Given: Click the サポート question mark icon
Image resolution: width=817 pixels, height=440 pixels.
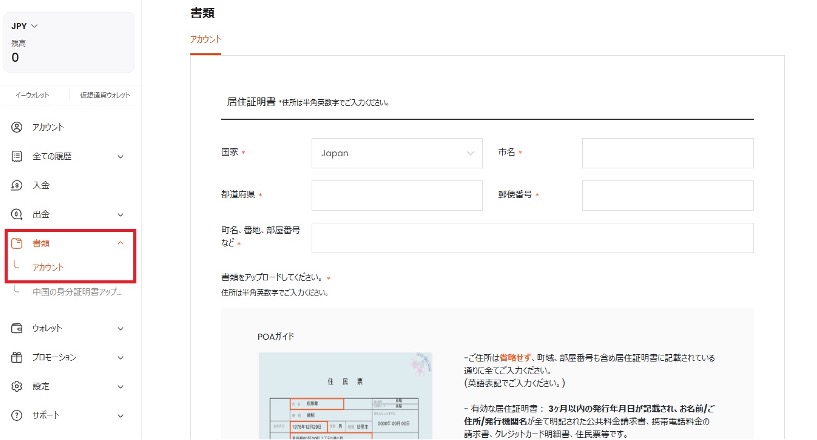Looking at the screenshot, I should click(x=16, y=415).
